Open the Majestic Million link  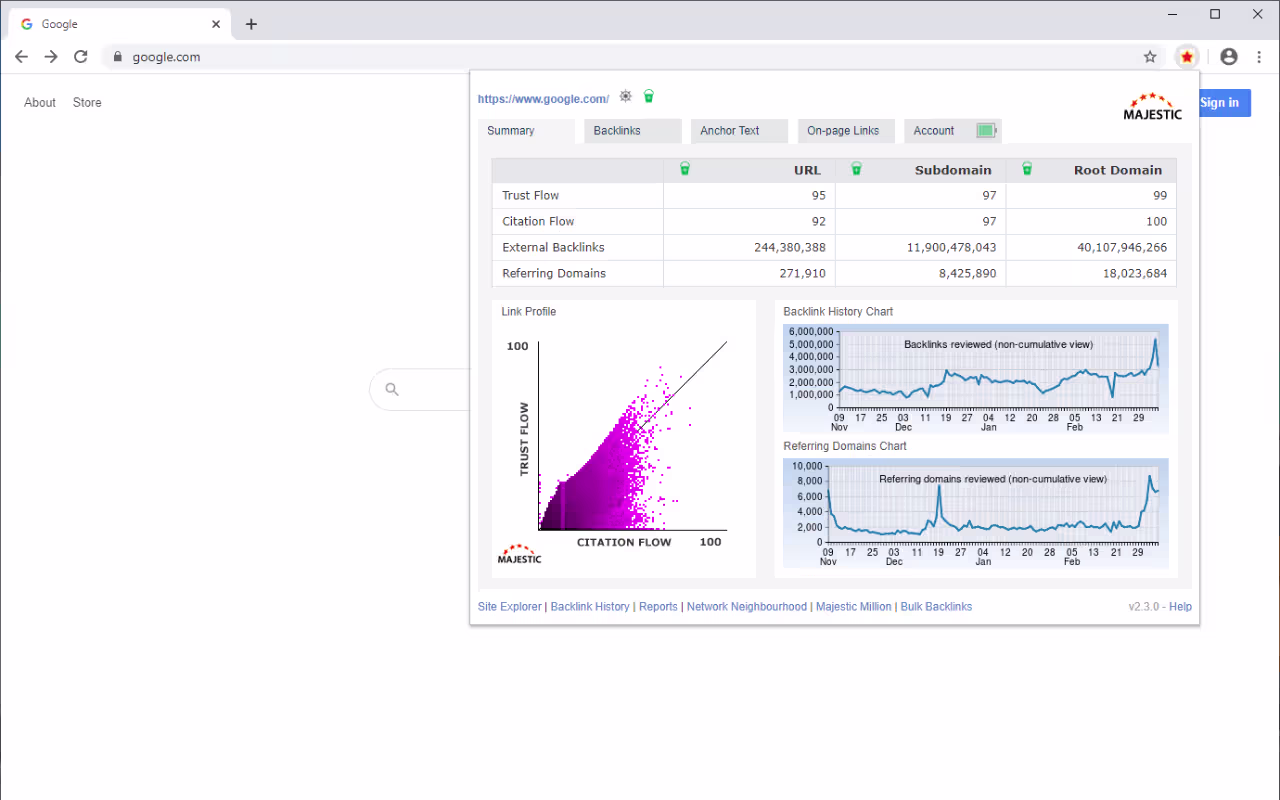coord(853,606)
